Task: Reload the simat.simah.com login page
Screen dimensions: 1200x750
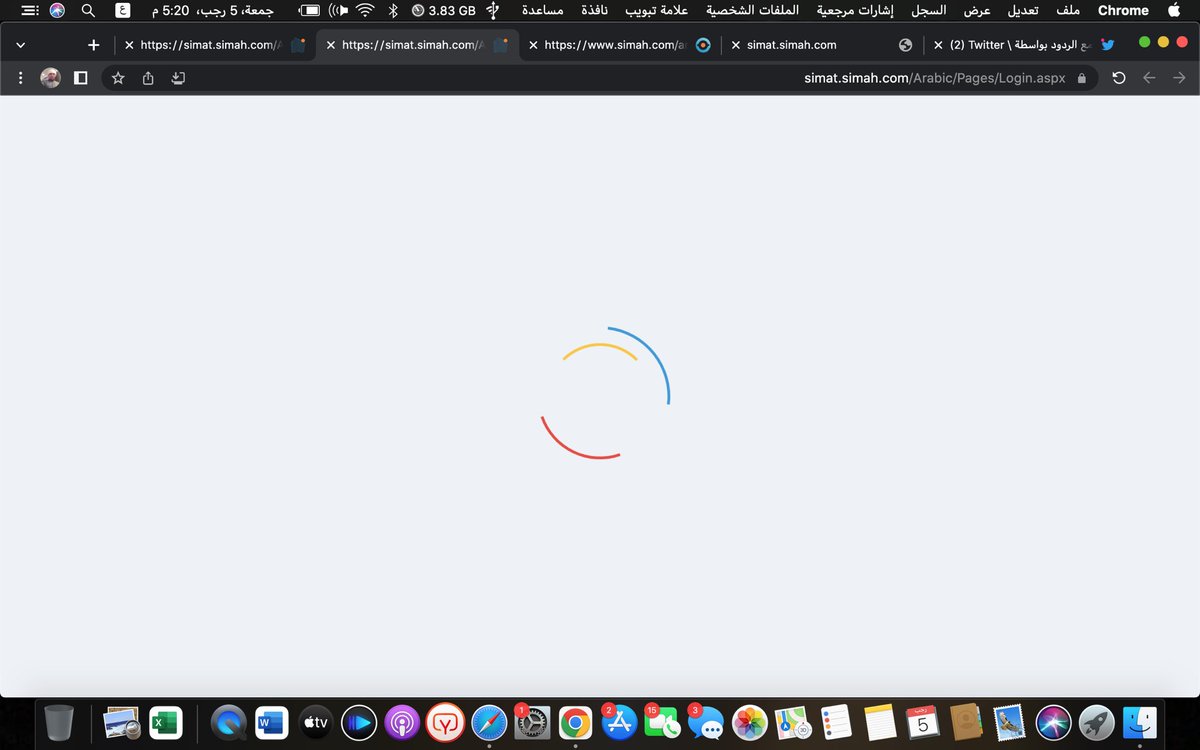Action: 1119,78
